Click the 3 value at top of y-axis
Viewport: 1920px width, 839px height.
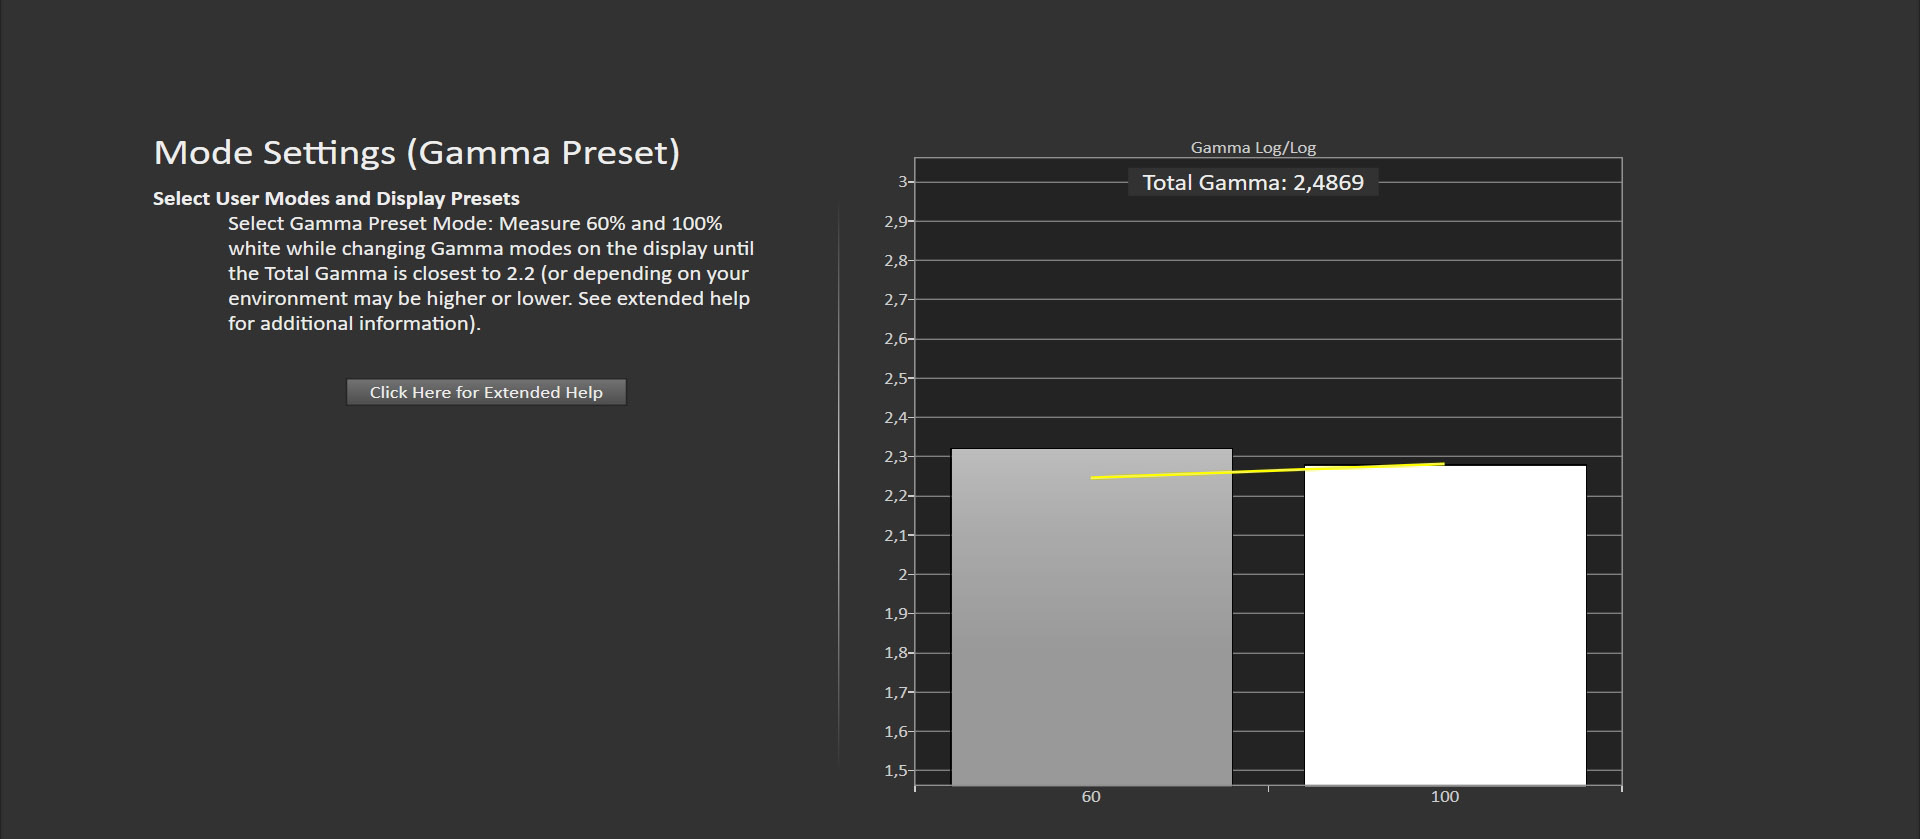(902, 182)
